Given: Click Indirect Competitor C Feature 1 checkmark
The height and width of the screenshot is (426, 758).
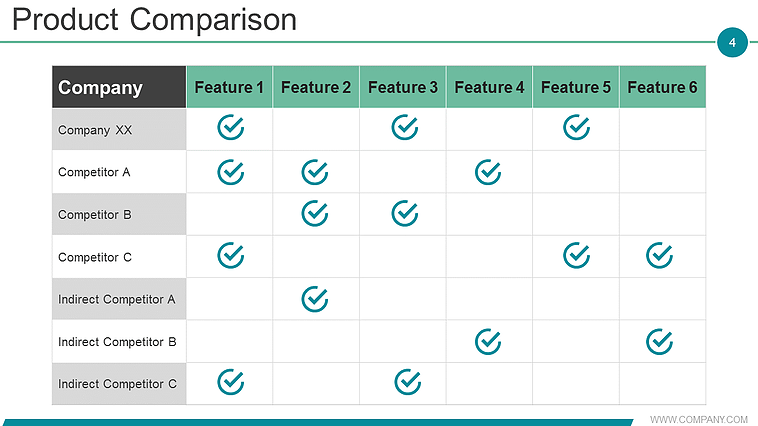Looking at the screenshot, I should (230, 381).
